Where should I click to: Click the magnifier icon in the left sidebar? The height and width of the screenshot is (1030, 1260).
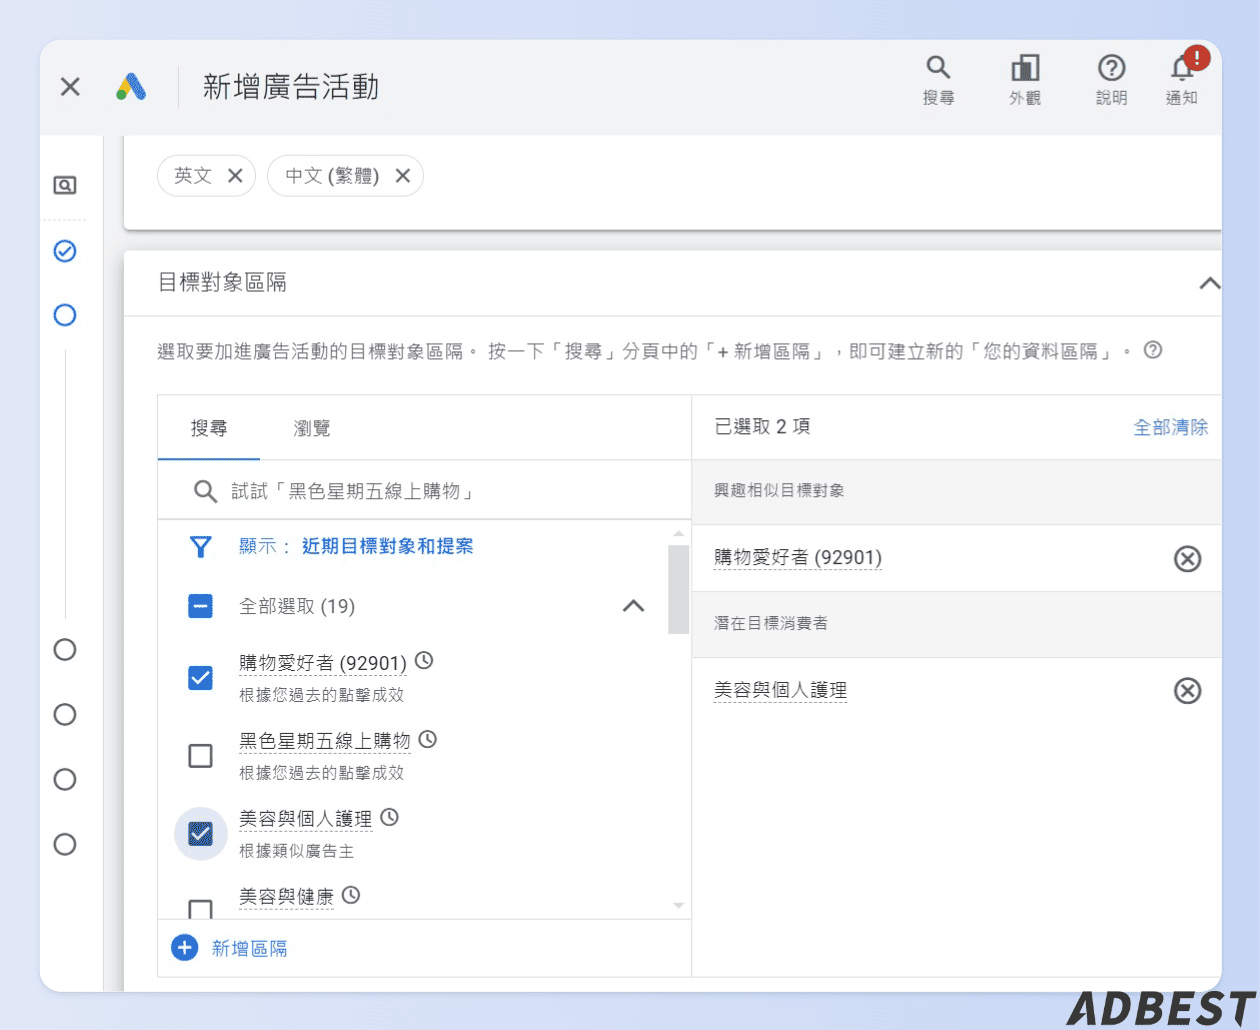click(64, 184)
